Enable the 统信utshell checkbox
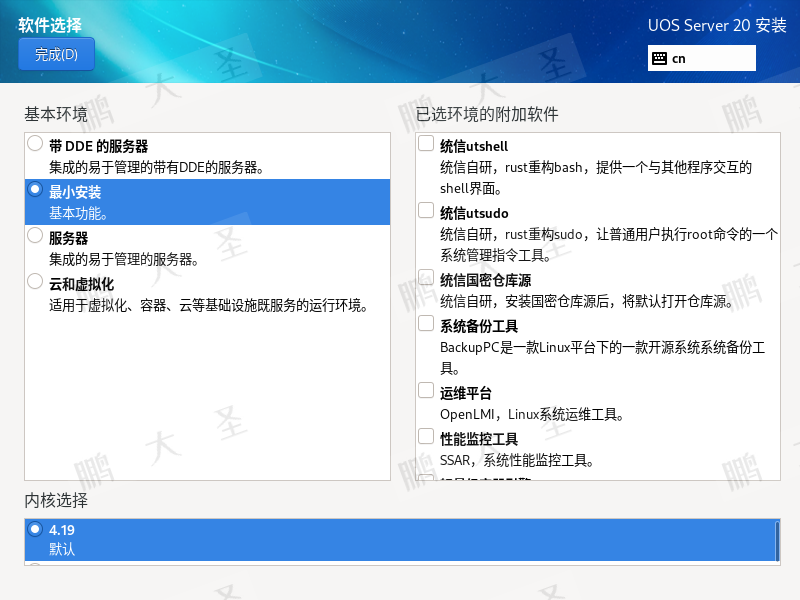The height and width of the screenshot is (600, 800). (x=426, y=143)
